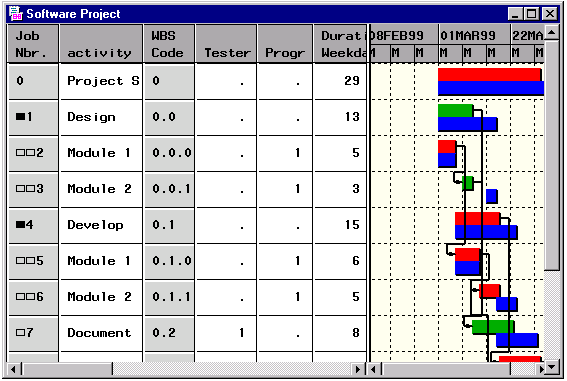Click the green Document Gantt bar

point(493,326)
